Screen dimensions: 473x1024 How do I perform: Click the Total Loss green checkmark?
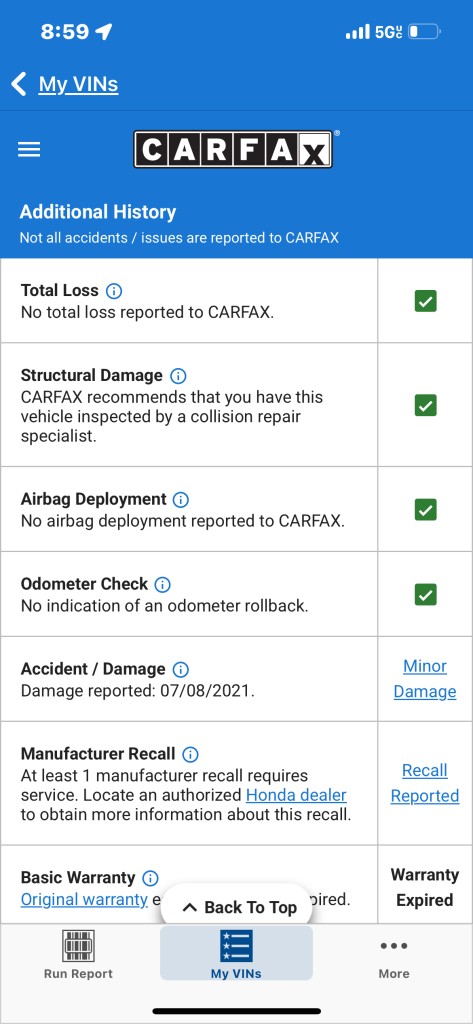coord(425,301)
